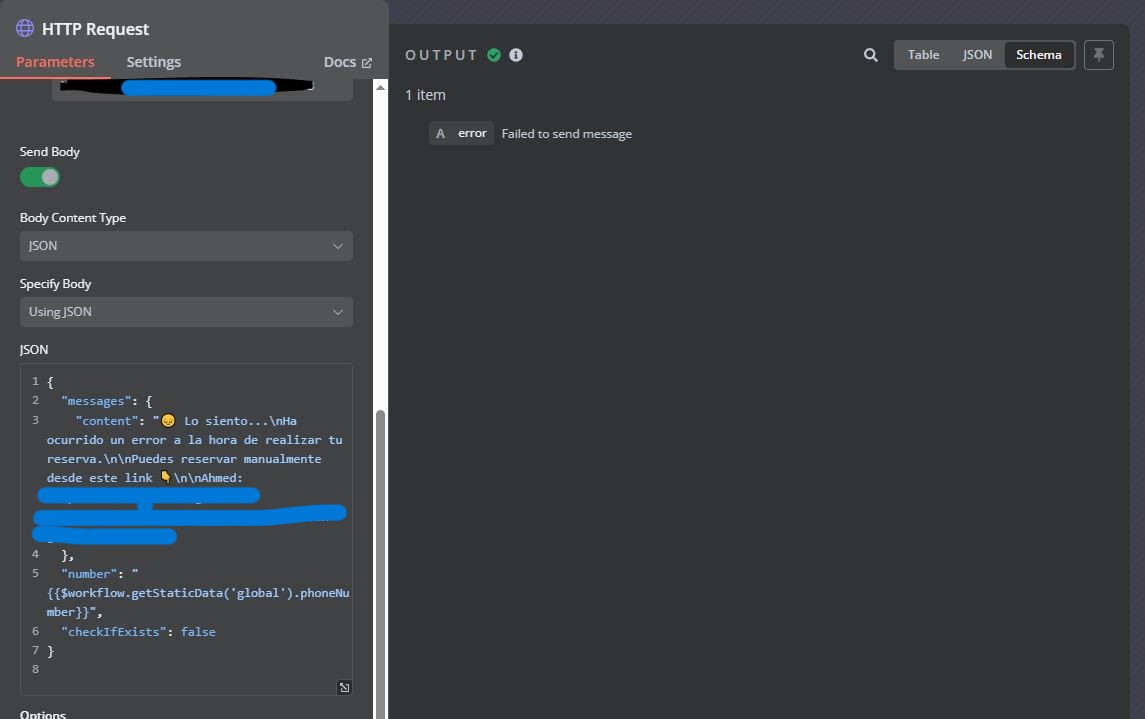This screenshot has width=1145, height=719.
Task: Click the string type icon beside error
Action: coord(440,133)
